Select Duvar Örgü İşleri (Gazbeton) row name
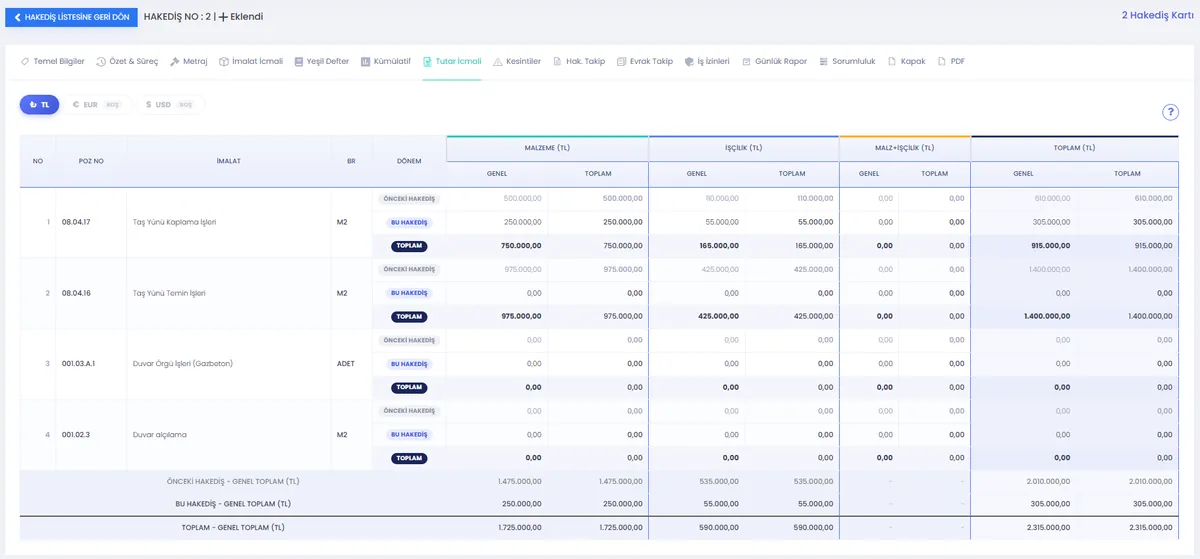 [x=183, y=364]
